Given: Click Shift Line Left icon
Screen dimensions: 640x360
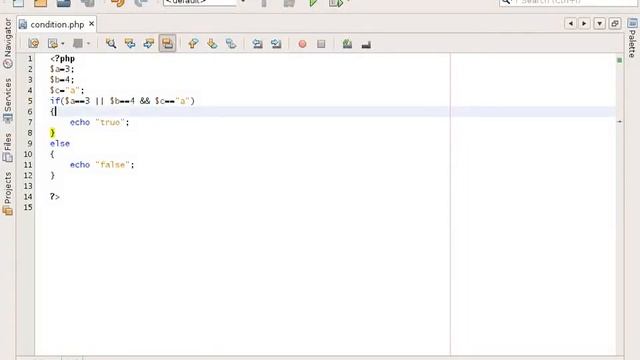Looking at the screenshot, I should point(257,44).
